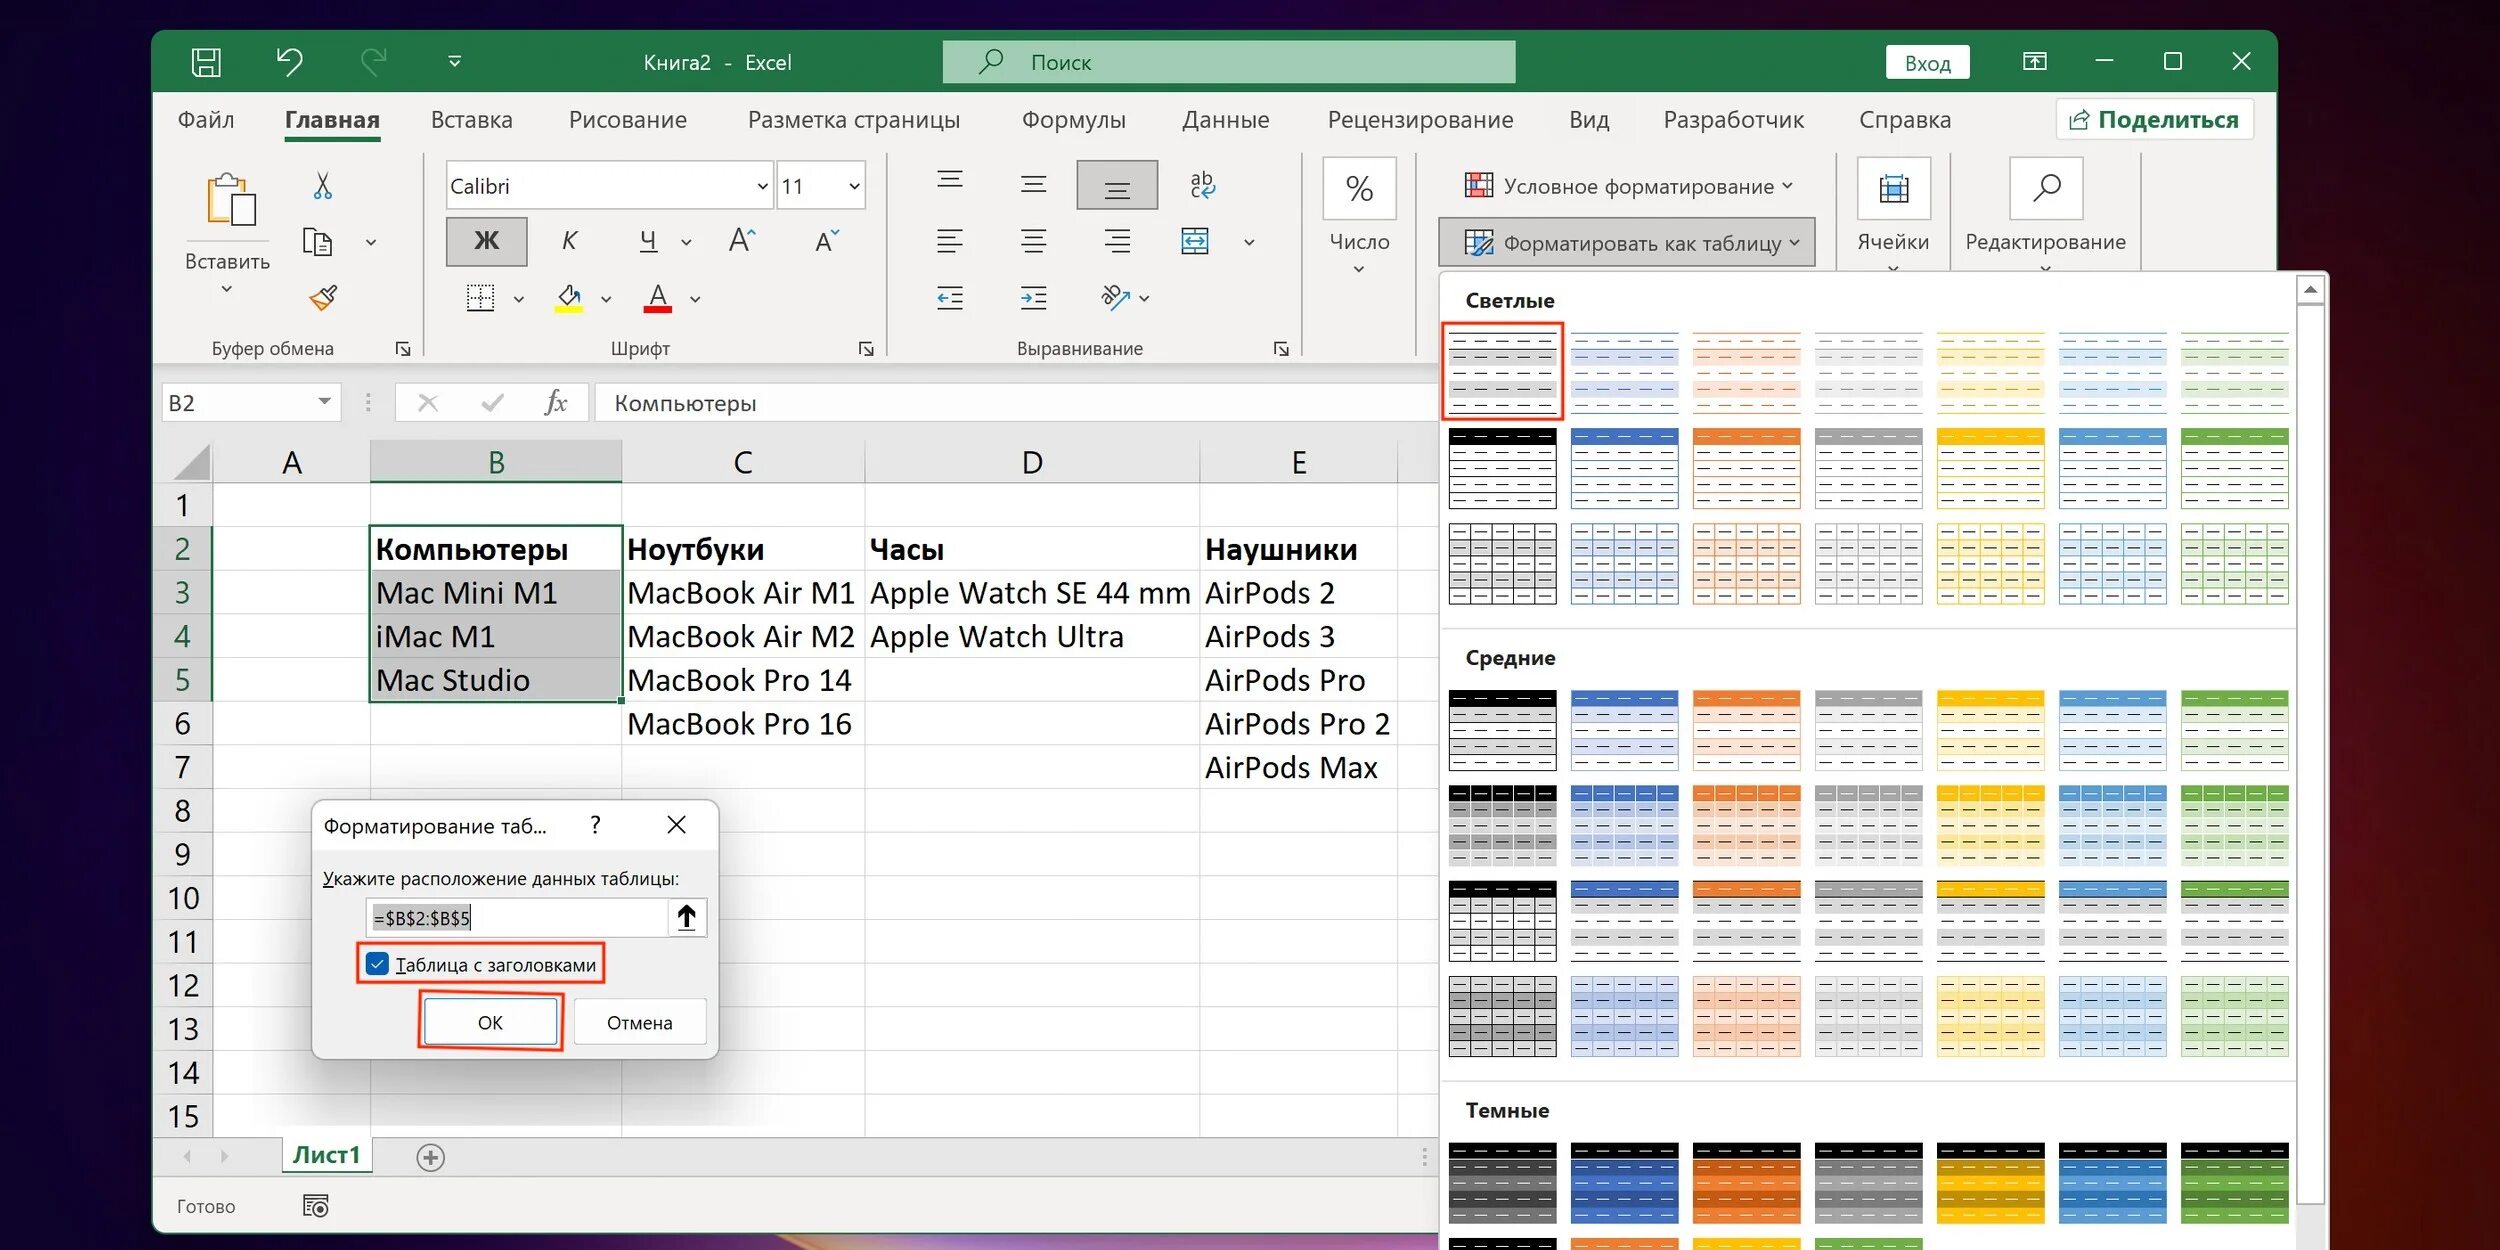Toggle bottom align button in ribbon

[x=1117, y=185]
